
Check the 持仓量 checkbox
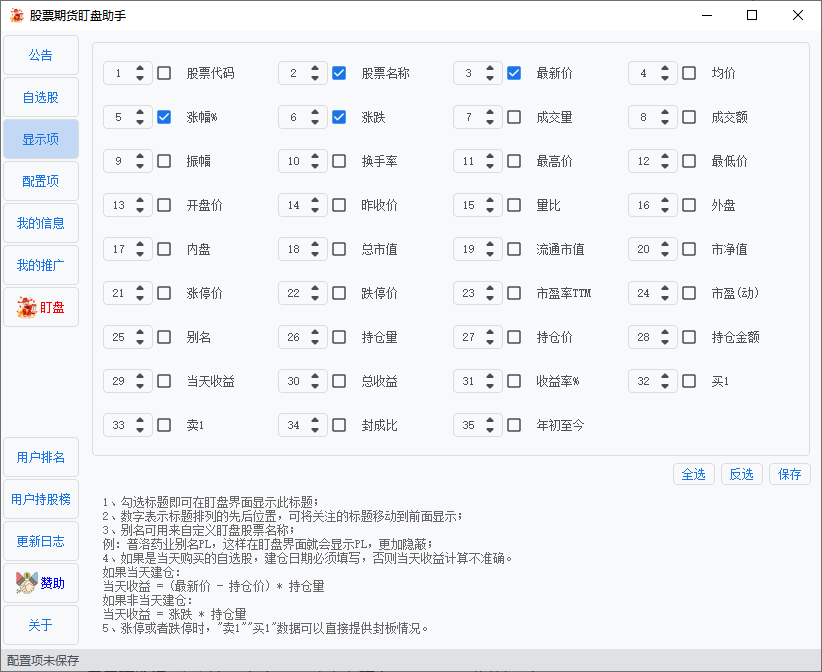(x=339, y=337)
